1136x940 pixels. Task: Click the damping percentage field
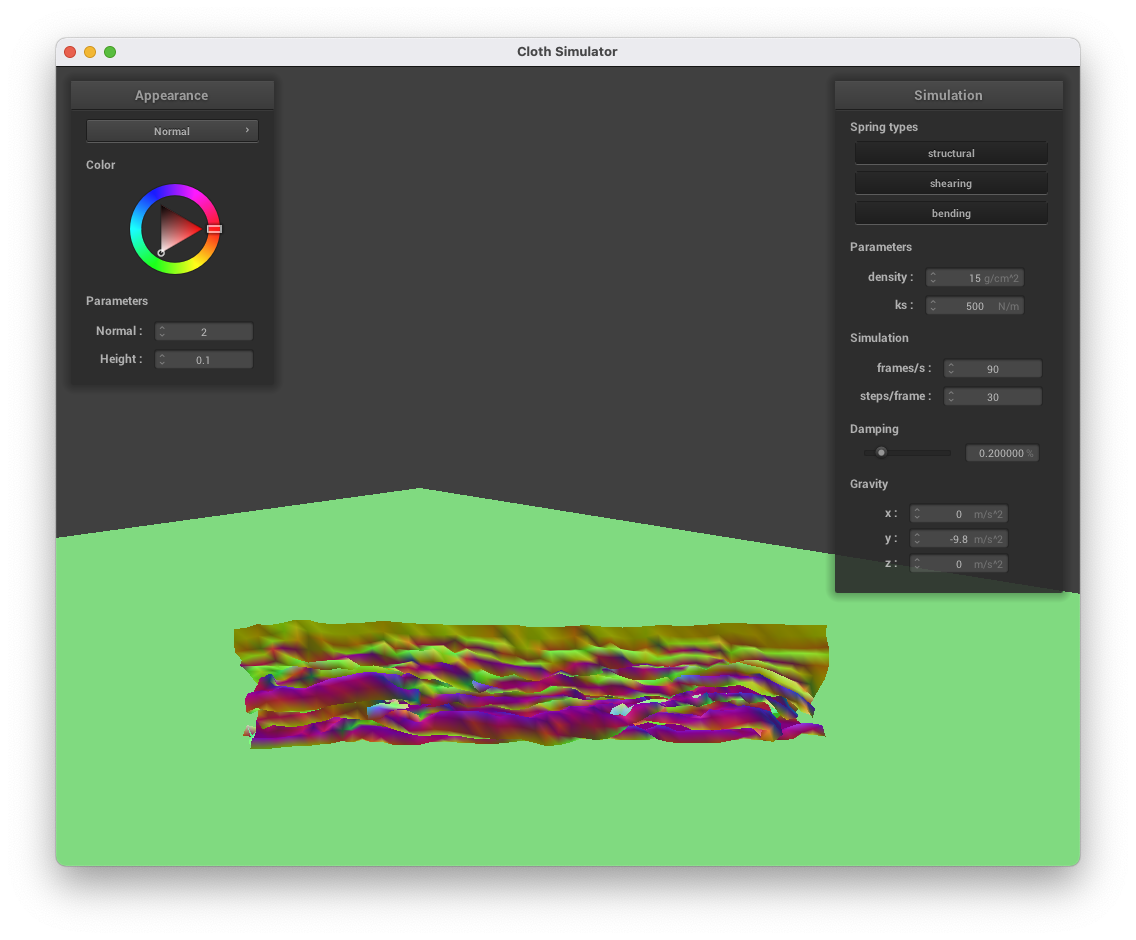click(1002, 453)
